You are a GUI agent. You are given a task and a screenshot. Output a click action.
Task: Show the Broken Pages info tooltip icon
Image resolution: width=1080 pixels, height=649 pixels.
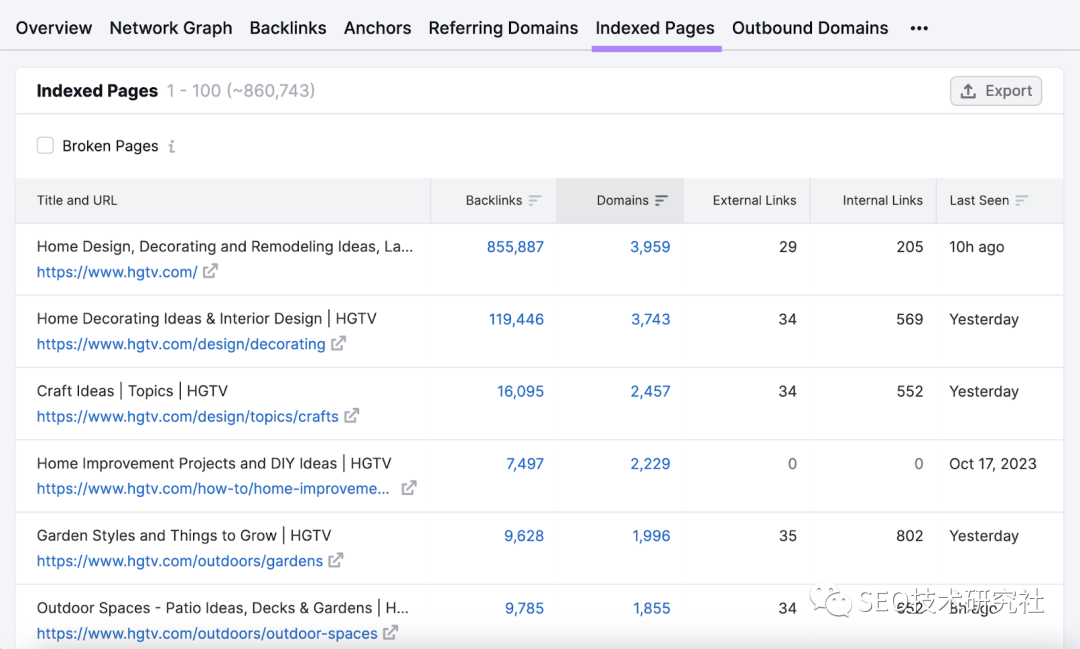(172, 146)
